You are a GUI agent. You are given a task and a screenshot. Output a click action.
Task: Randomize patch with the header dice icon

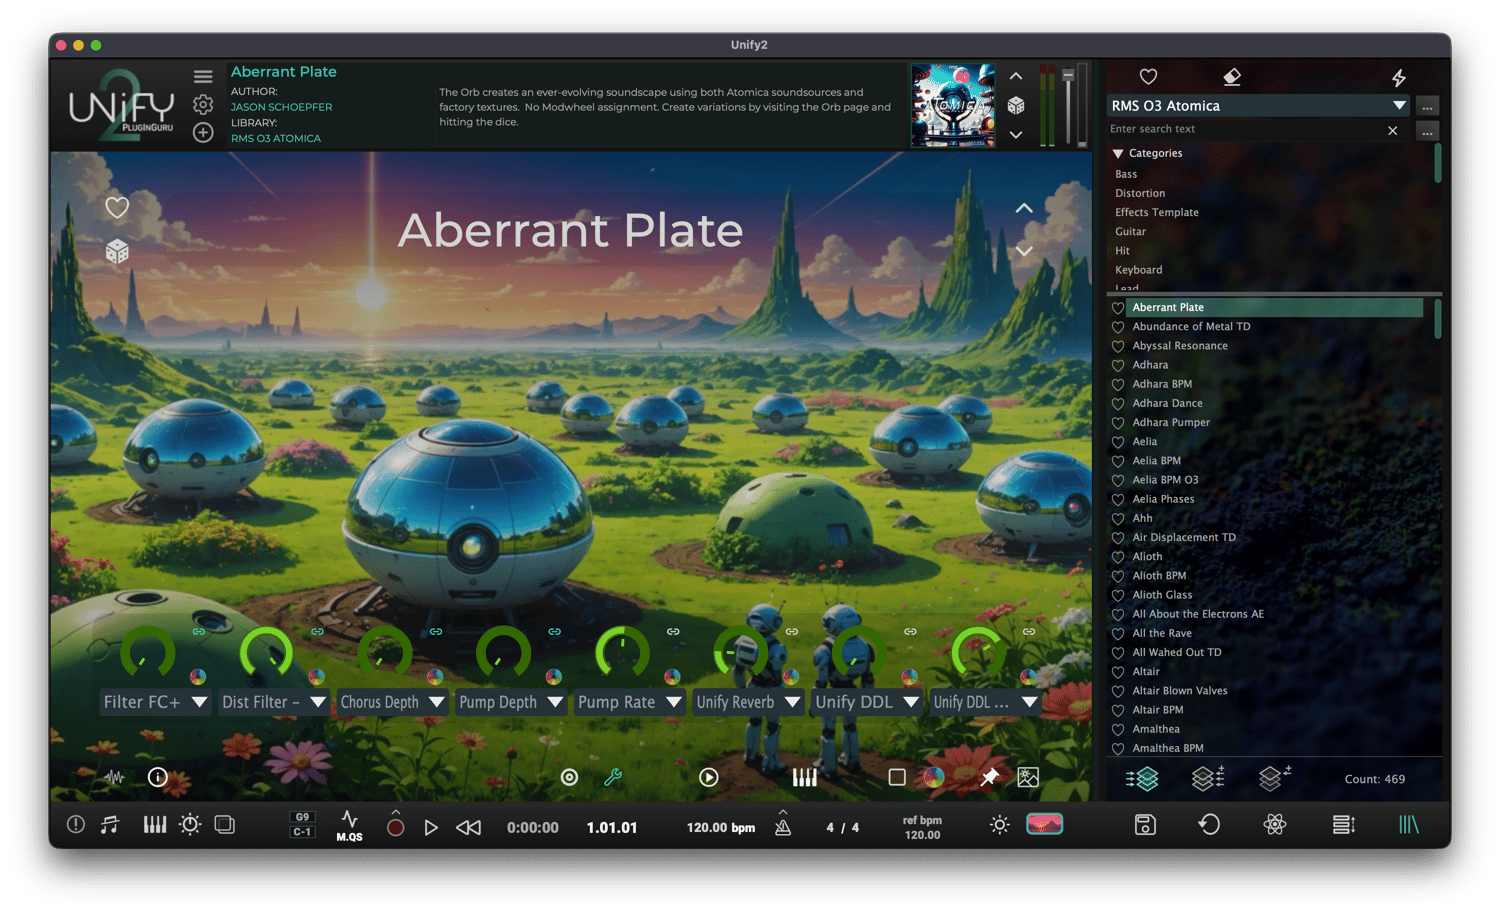tap(1016, 105)
